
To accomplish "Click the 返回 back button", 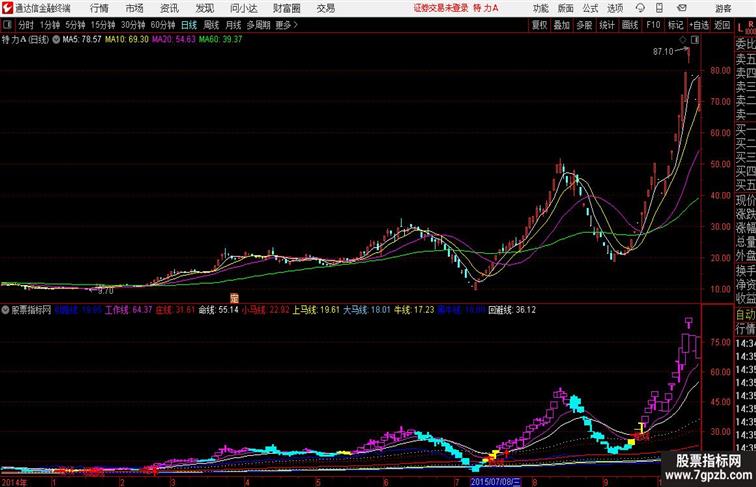I will [722, 25].
